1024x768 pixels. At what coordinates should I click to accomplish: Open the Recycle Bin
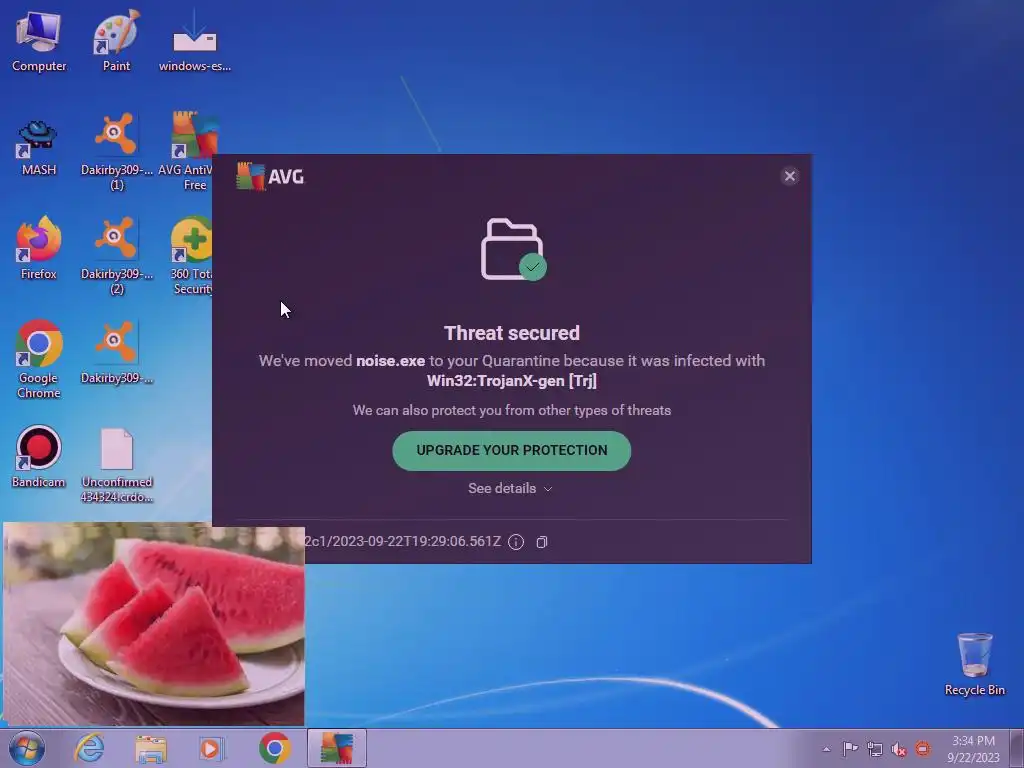(974, 664)
